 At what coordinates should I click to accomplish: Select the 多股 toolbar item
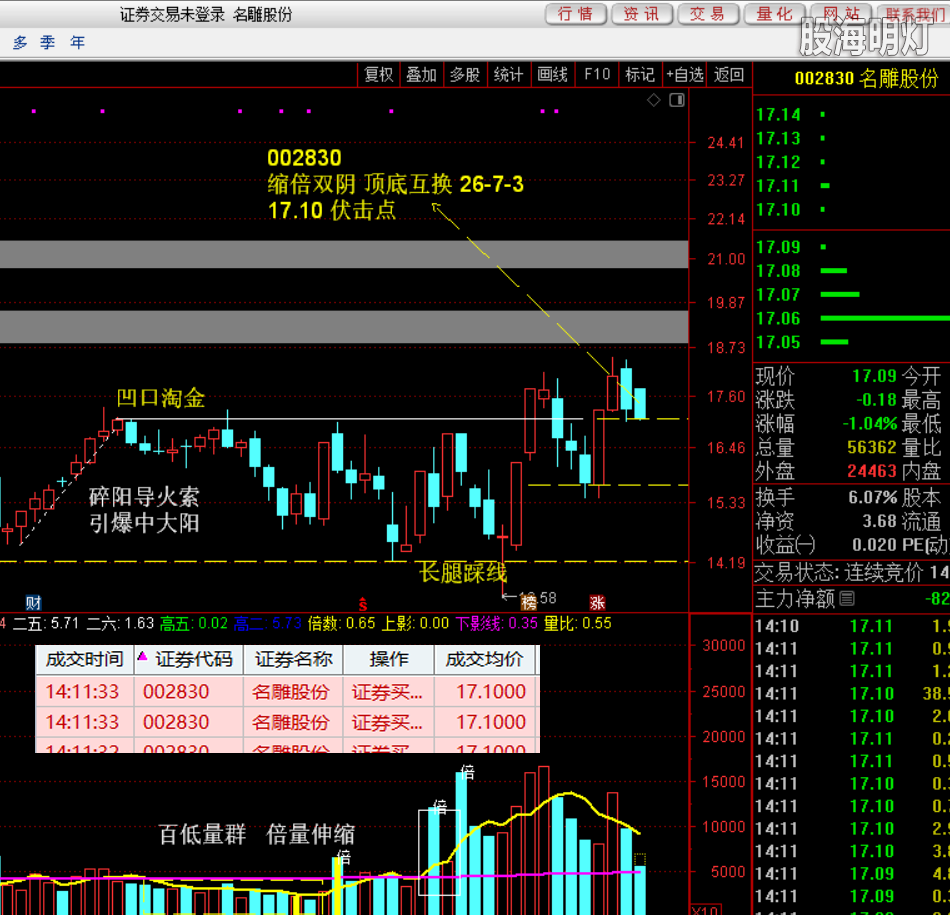click(x=465, y=75)
